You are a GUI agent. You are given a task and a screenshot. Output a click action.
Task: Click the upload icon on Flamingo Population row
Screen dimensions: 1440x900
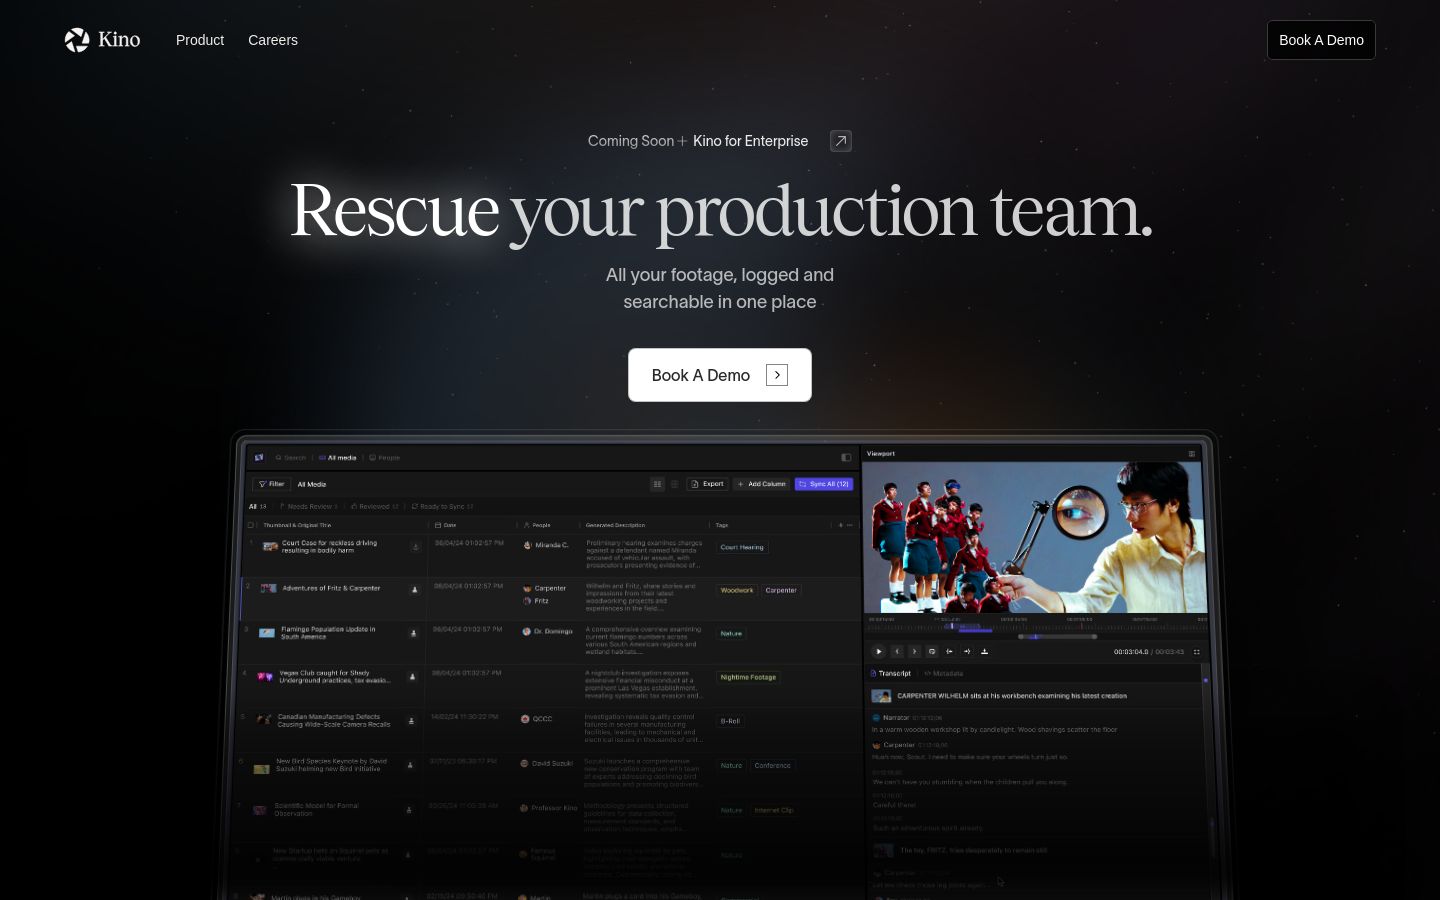[x=413, y=633]
